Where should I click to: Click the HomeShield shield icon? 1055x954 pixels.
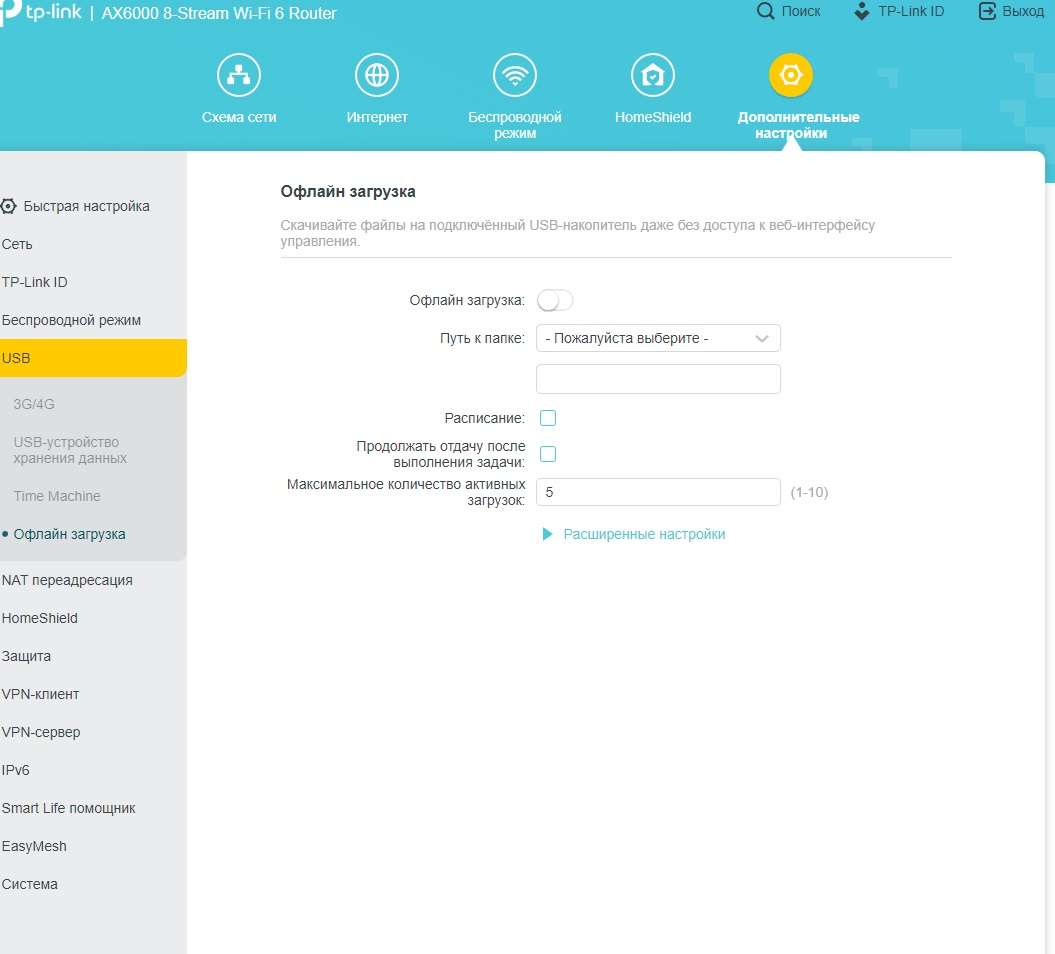coord(653,76)
